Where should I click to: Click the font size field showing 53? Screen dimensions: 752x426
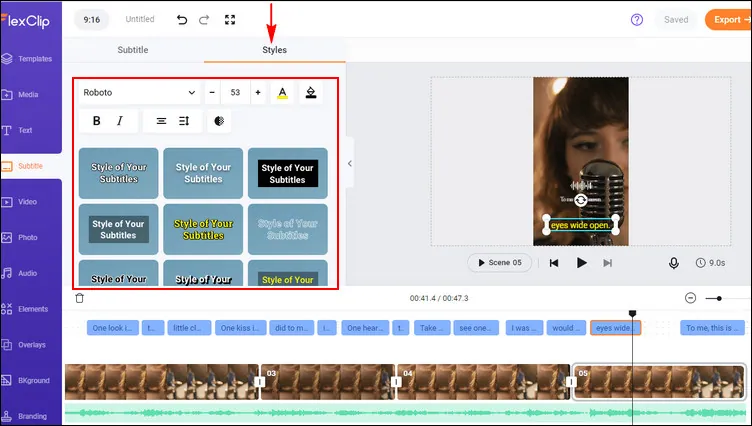pyautogui.click(x=235, y=93)
